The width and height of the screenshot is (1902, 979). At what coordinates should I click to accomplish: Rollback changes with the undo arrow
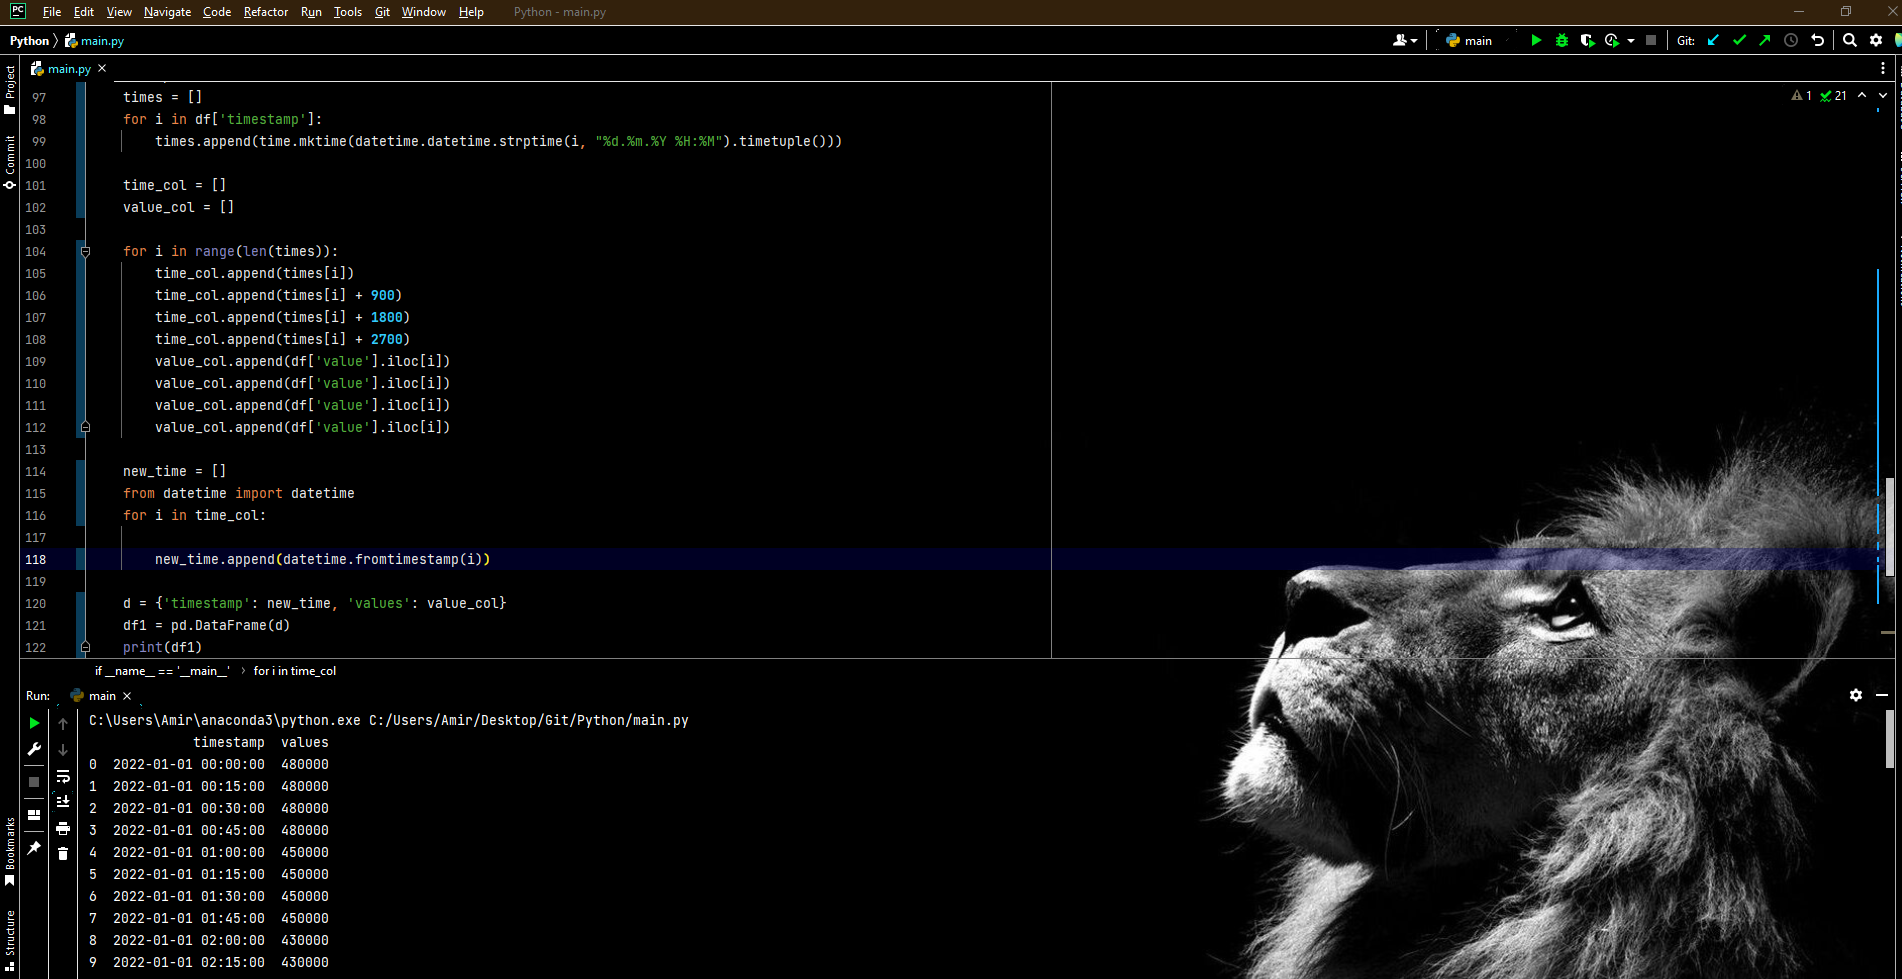(1818, 40)
